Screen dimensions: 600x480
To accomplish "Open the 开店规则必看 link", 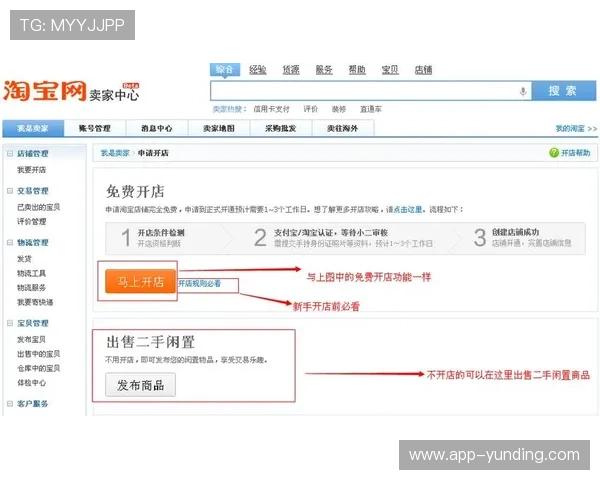I will pos(199,284).
